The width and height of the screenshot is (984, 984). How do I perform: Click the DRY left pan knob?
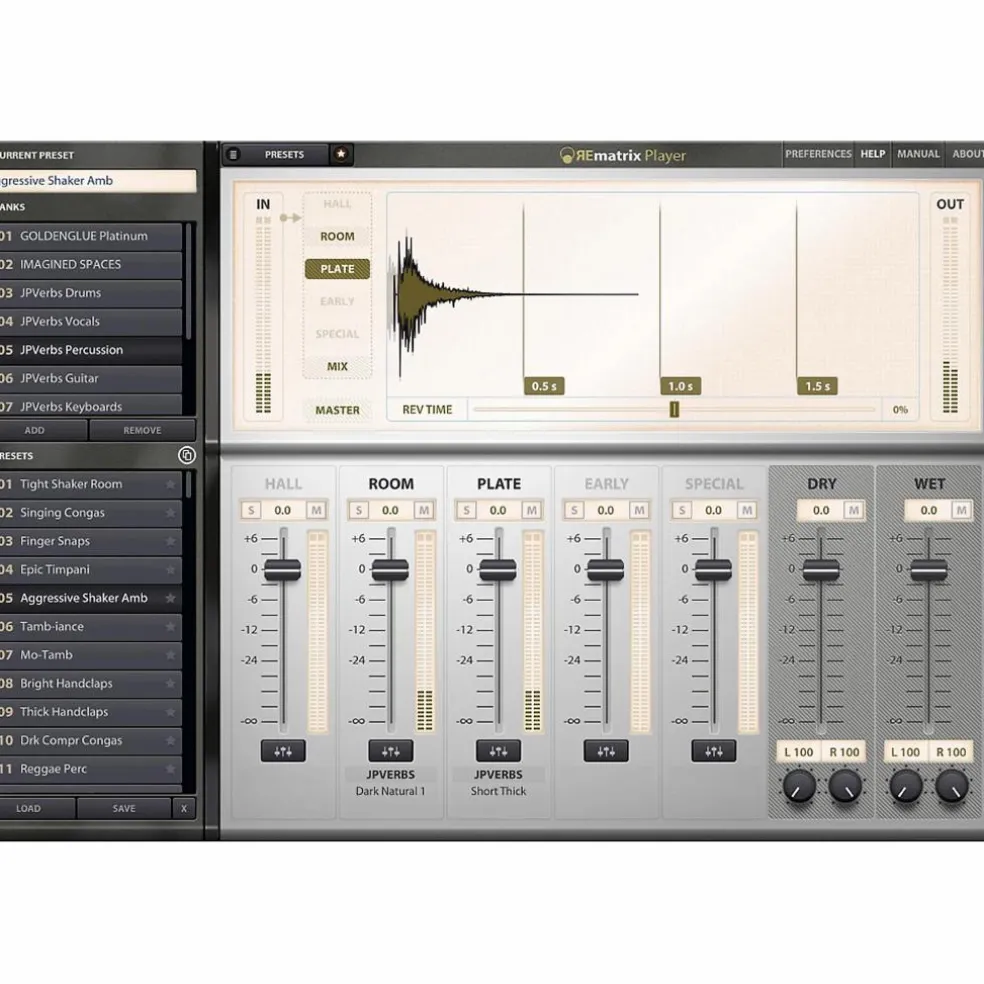click(798, 787)
